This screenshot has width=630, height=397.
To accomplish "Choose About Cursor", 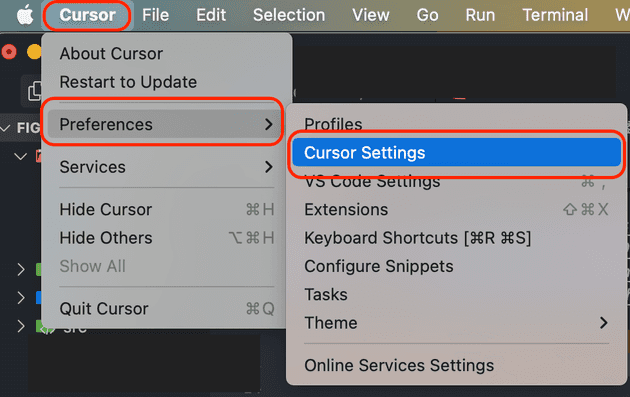I will click(111, 53).
